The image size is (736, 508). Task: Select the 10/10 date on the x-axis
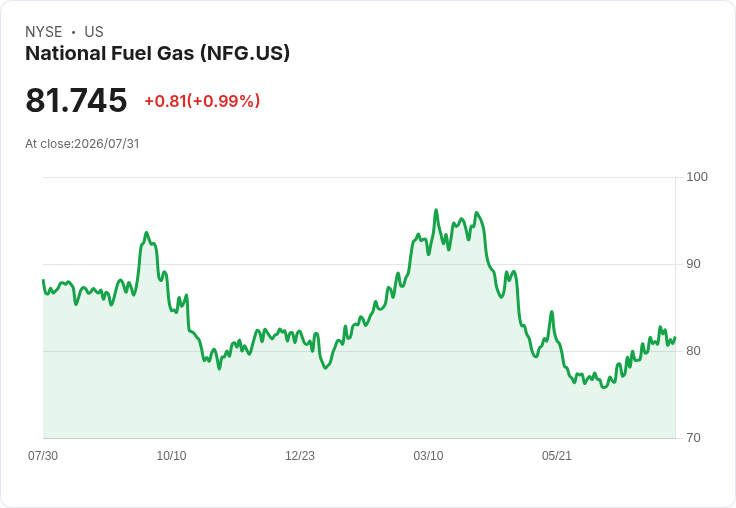pos(171,456)
